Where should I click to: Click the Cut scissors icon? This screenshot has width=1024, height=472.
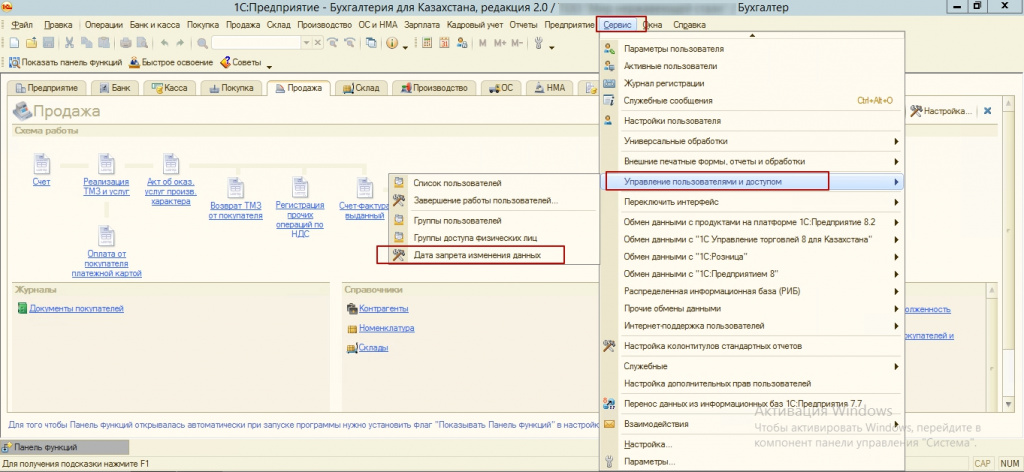pyautogui.click(x=69, y=43)
